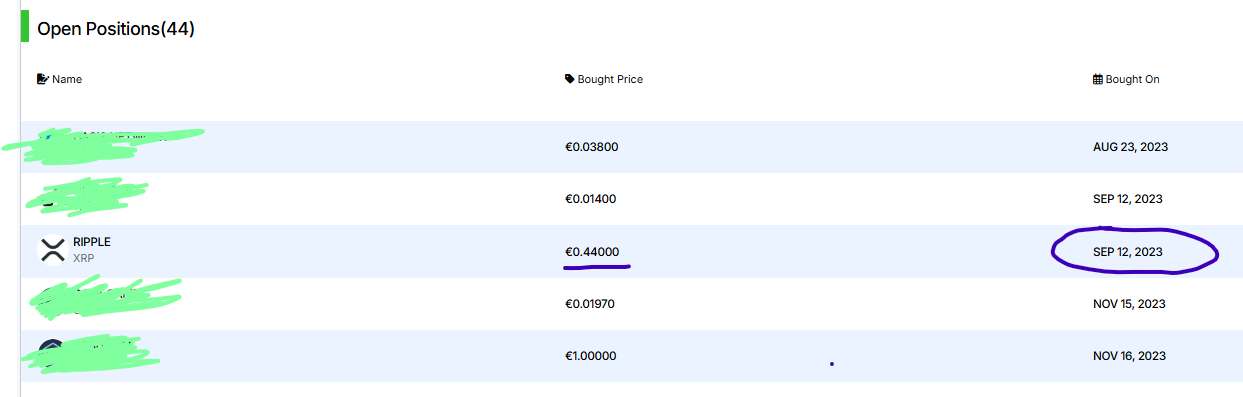This screenshot has height=397, width=1243.
Task: Sort by the Name column header
Action: coord(67,79)
